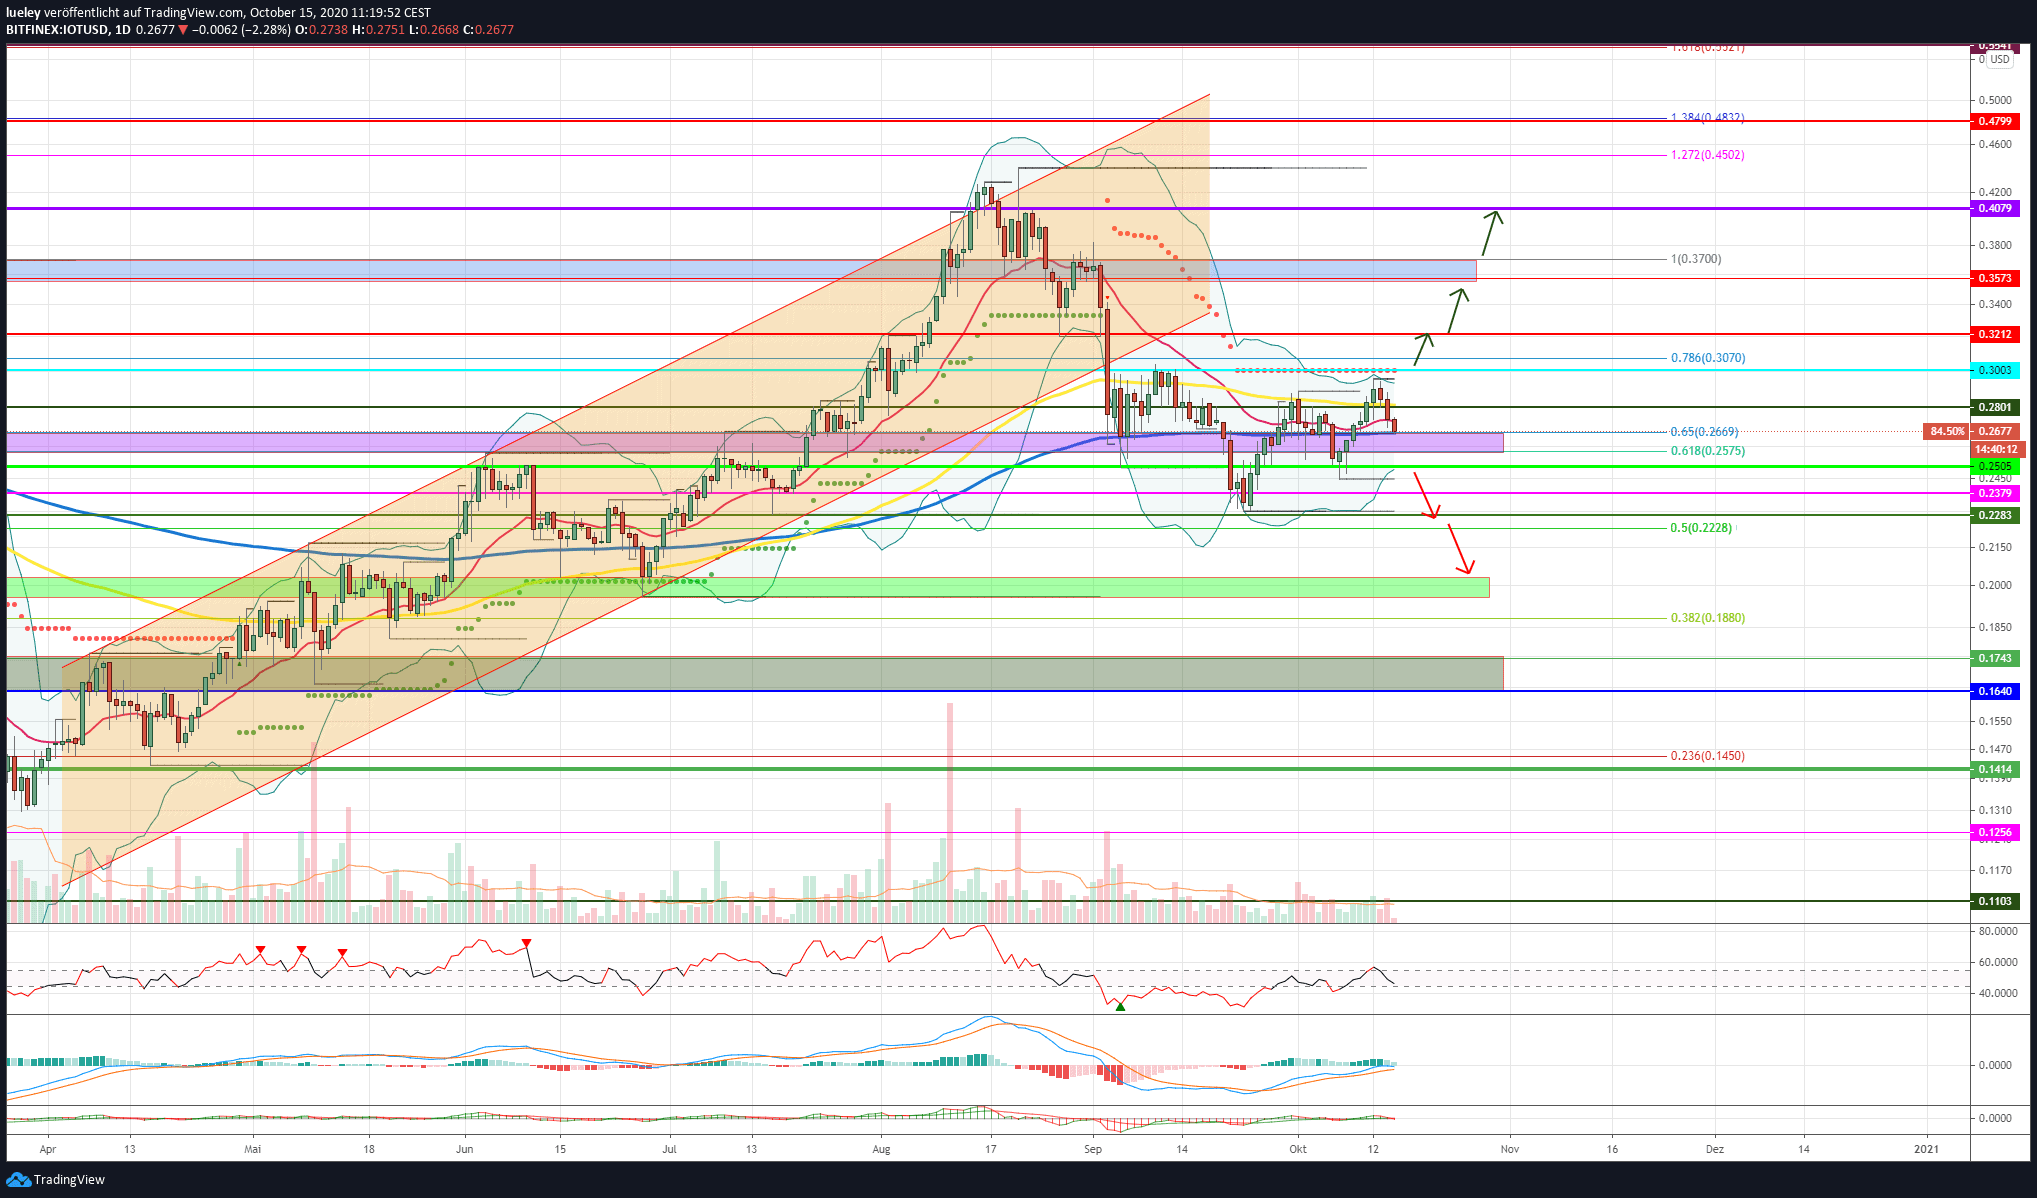Click the green triangle marker on the RSI

(x=1120, y=1006)
